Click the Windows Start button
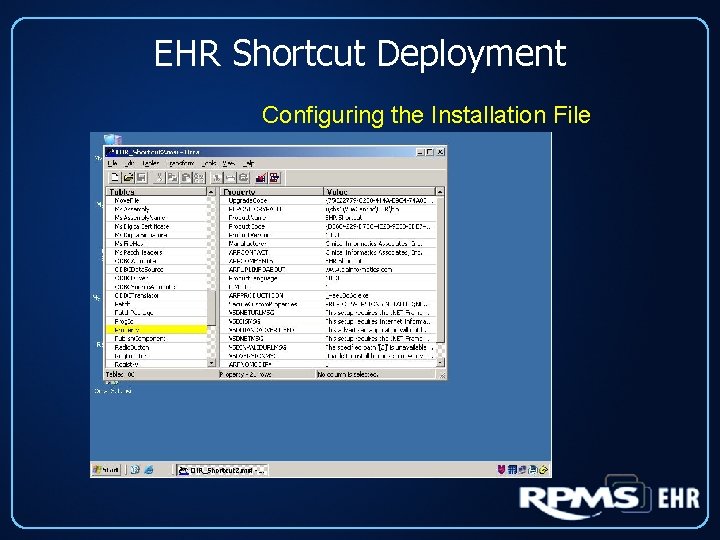The height and width of the screenshot is (540, 720). pyautogui.click(x=106, y=470)
